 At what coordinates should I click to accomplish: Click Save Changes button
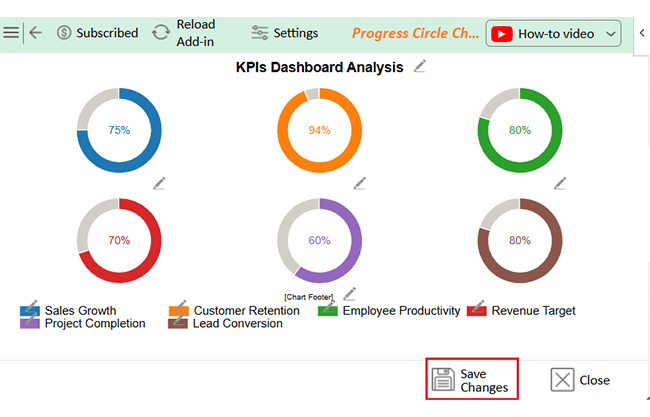472,380
